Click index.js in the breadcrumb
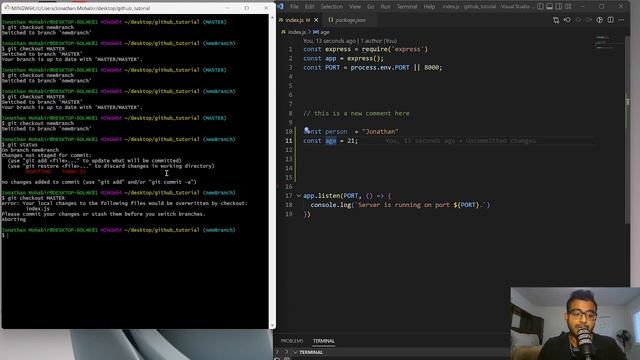640x360 pixels. pos(297,32)
